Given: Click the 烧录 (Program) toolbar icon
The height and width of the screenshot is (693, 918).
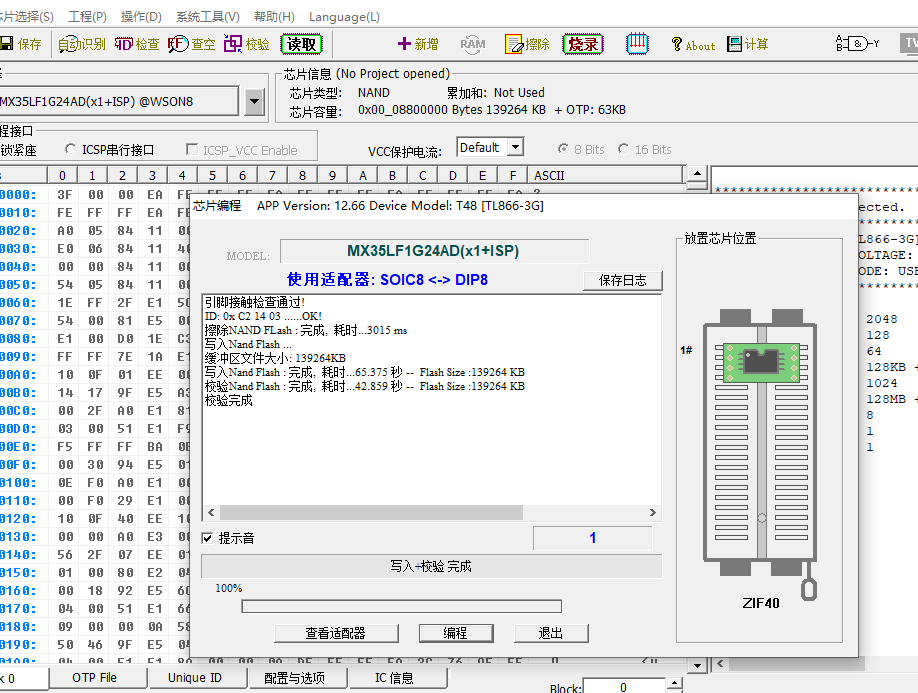Looking at the screenshot, I should 582,44.
